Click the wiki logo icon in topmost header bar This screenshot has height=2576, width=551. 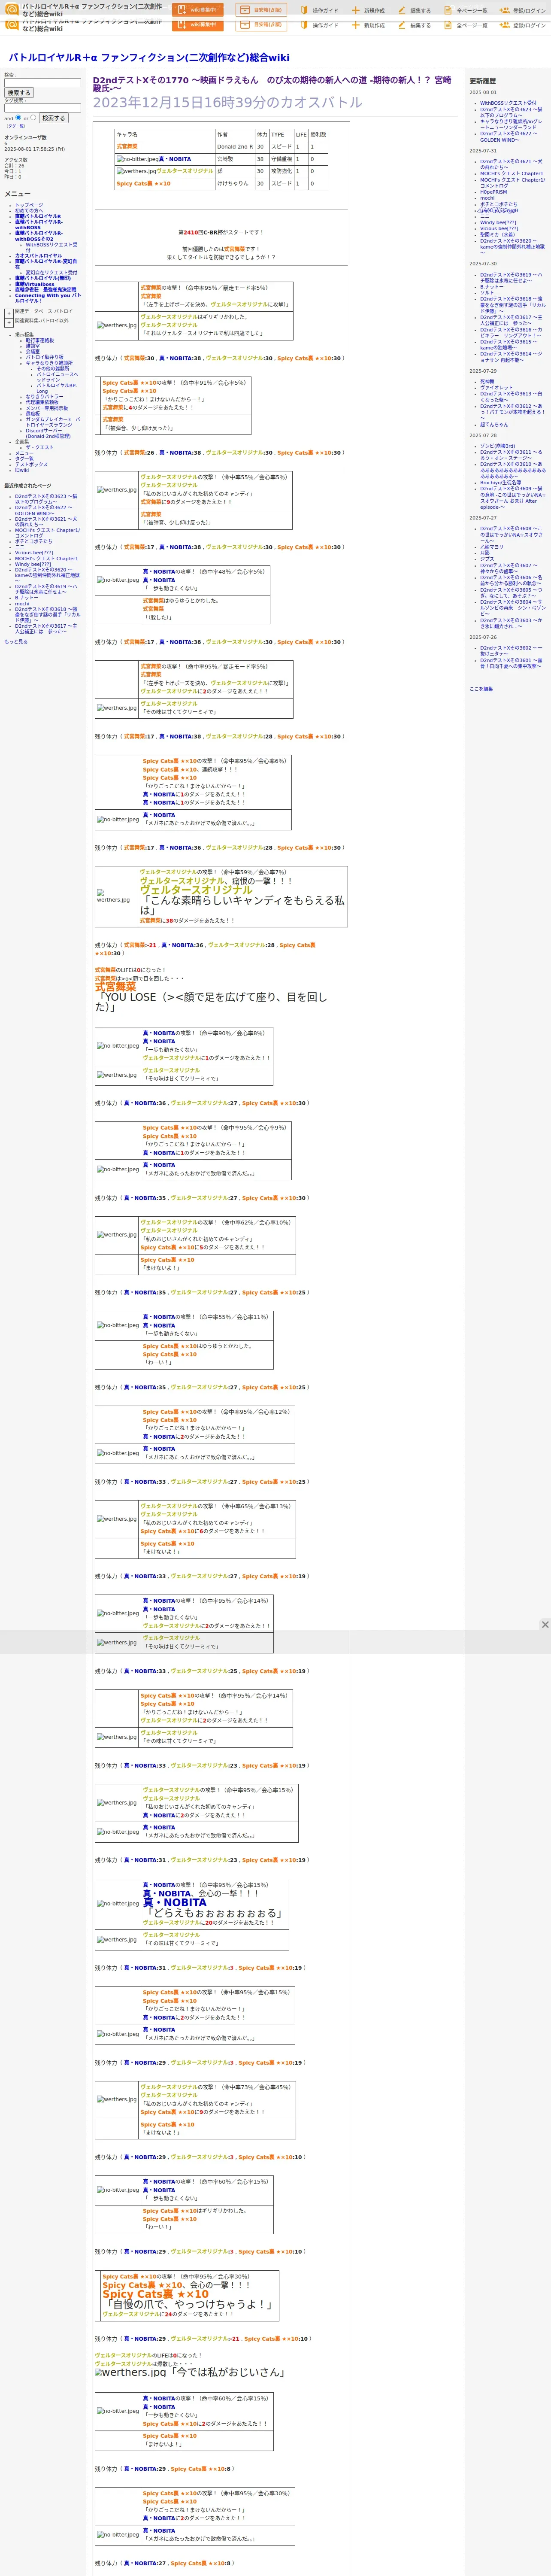click(12, 9)
